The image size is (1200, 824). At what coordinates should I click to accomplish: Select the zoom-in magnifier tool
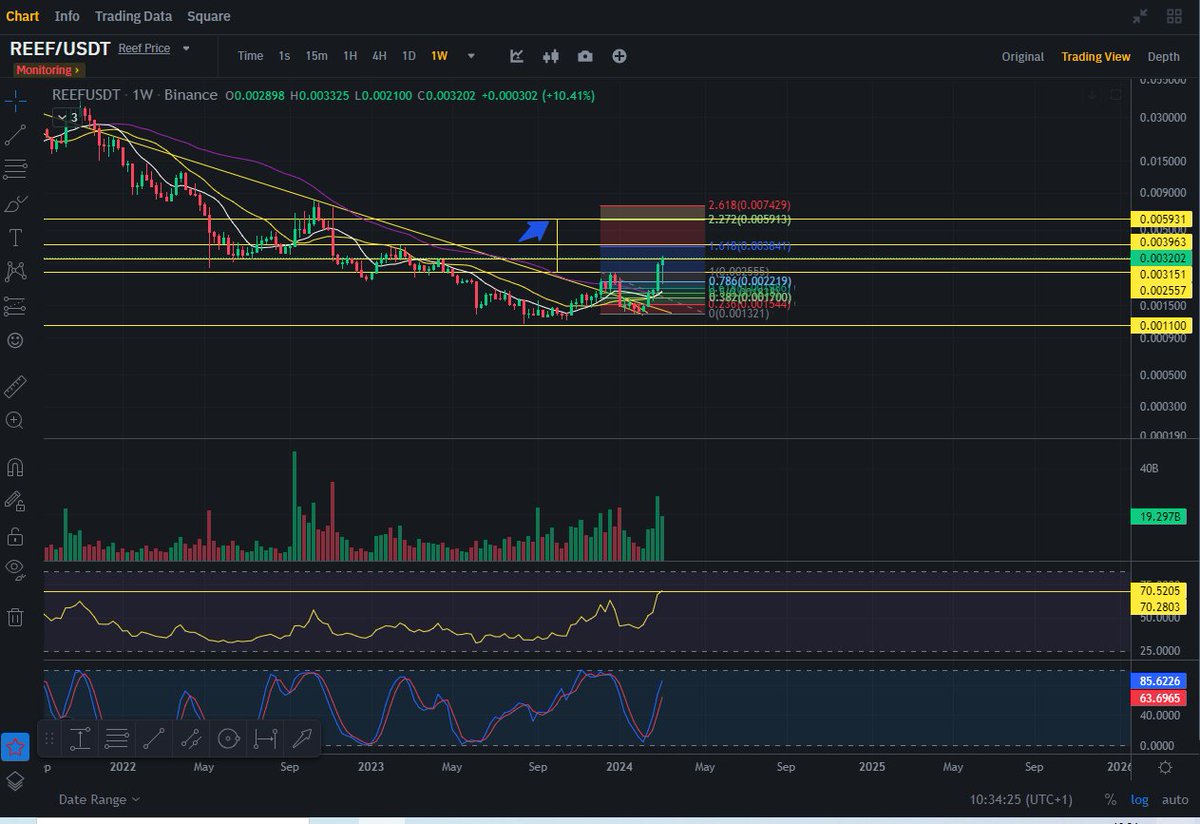click(x=14, y=420)
